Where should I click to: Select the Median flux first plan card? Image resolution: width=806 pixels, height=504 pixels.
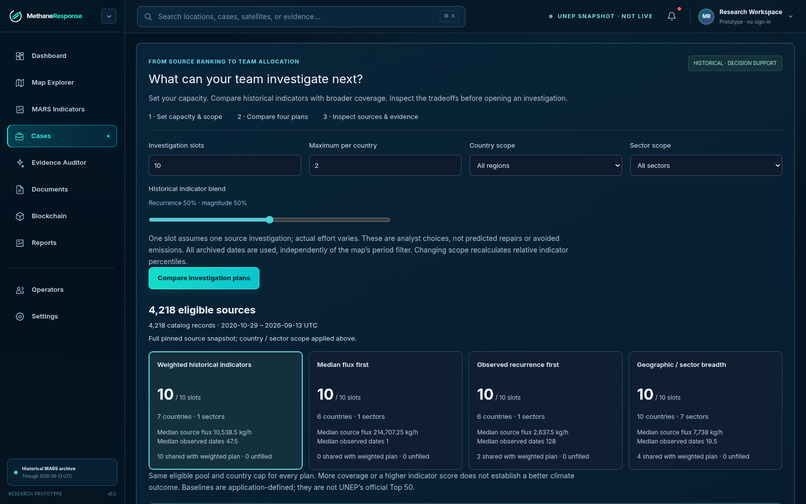[386, 410]
